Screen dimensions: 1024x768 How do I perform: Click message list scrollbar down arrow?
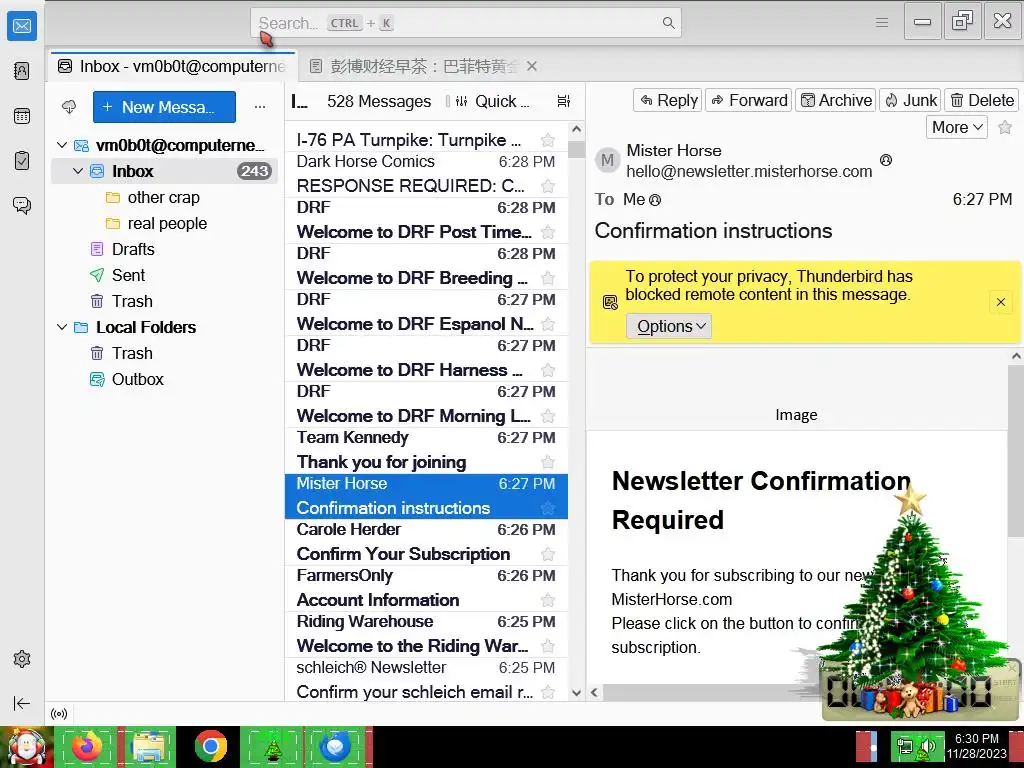pyautogui.click(x=576, y=693)
